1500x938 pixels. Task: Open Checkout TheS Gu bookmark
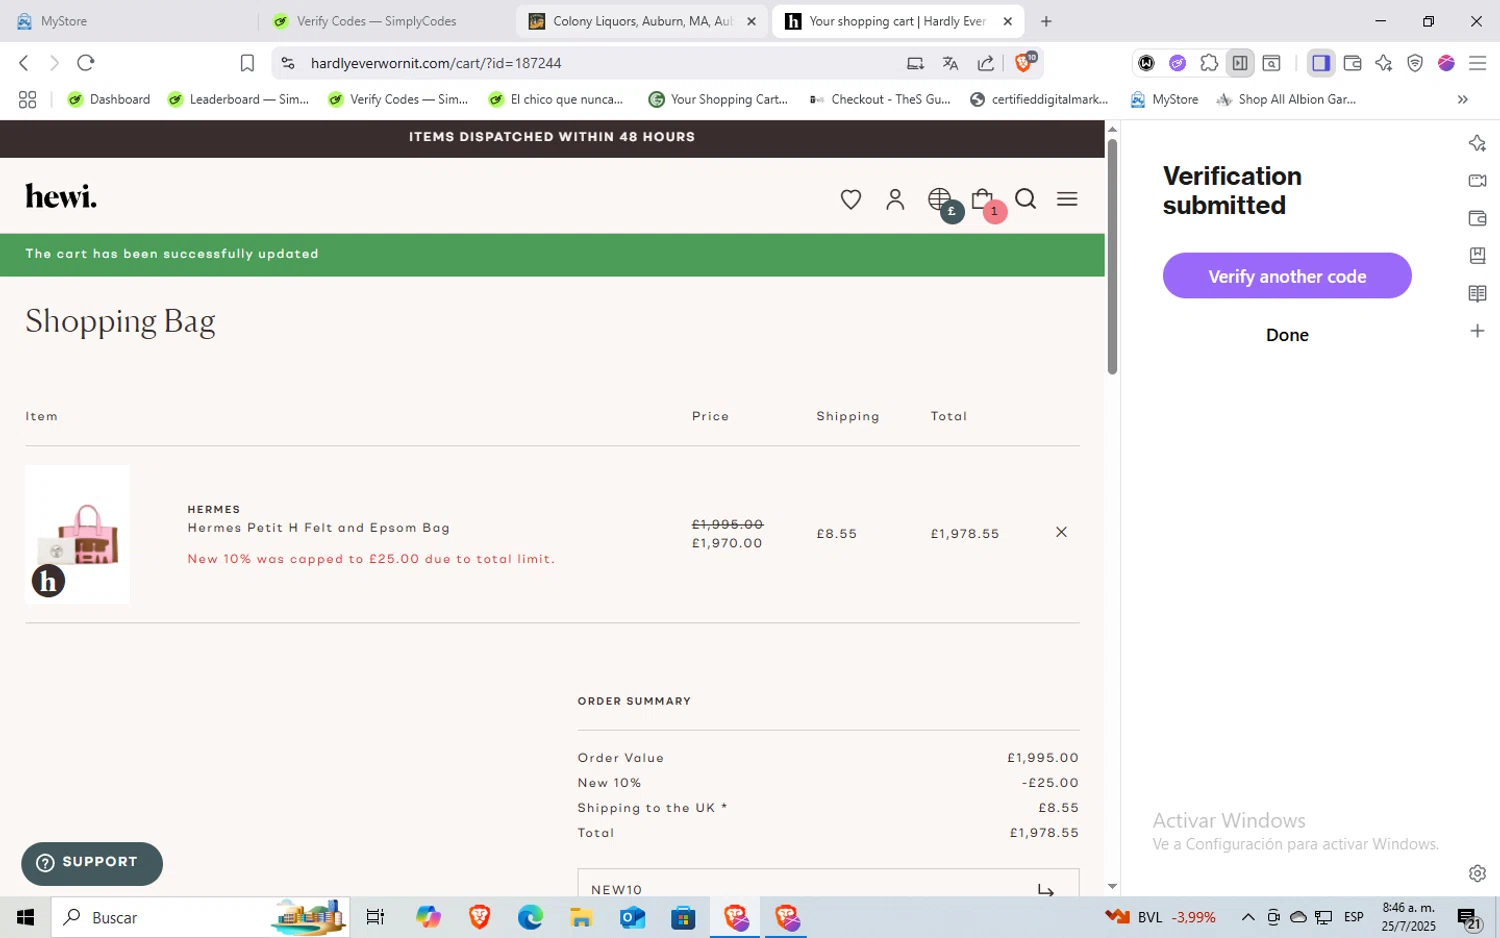coord(880,99)
